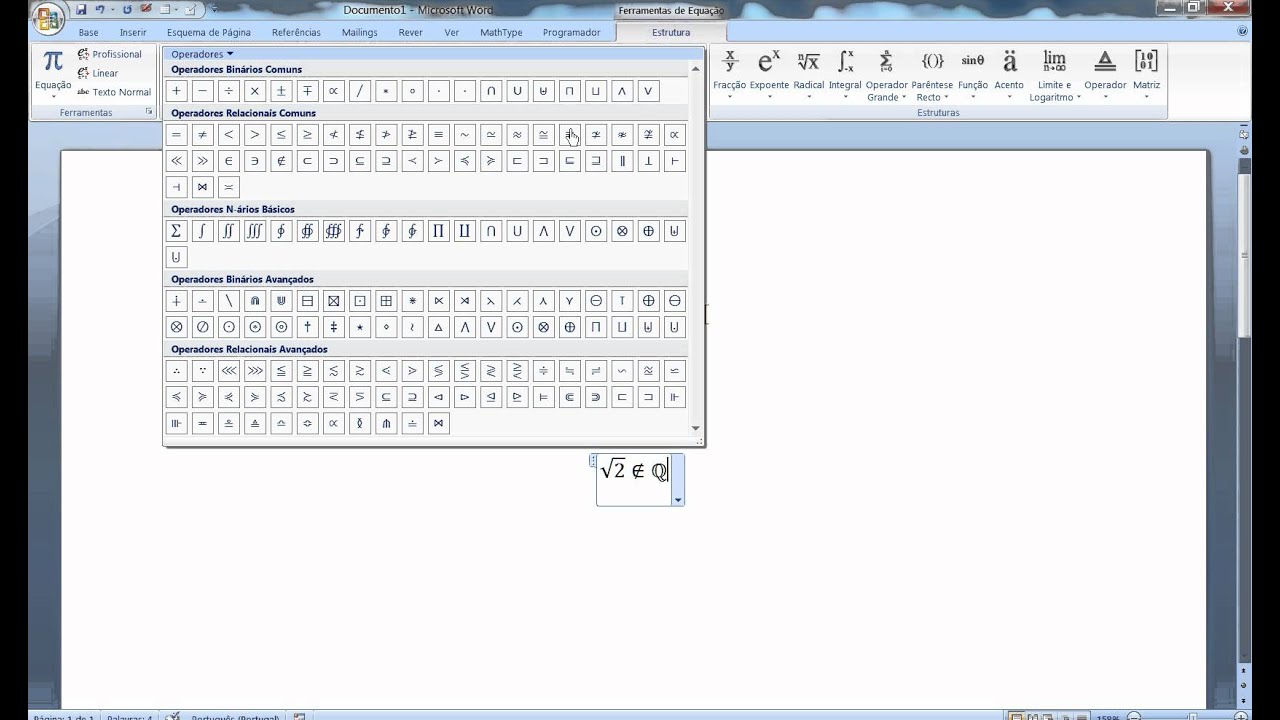The height and width of the screenshot is (720, 1280).
Task: Open the Limite e Logaritmo dropdown
Action: click(x=1054, y=75)
